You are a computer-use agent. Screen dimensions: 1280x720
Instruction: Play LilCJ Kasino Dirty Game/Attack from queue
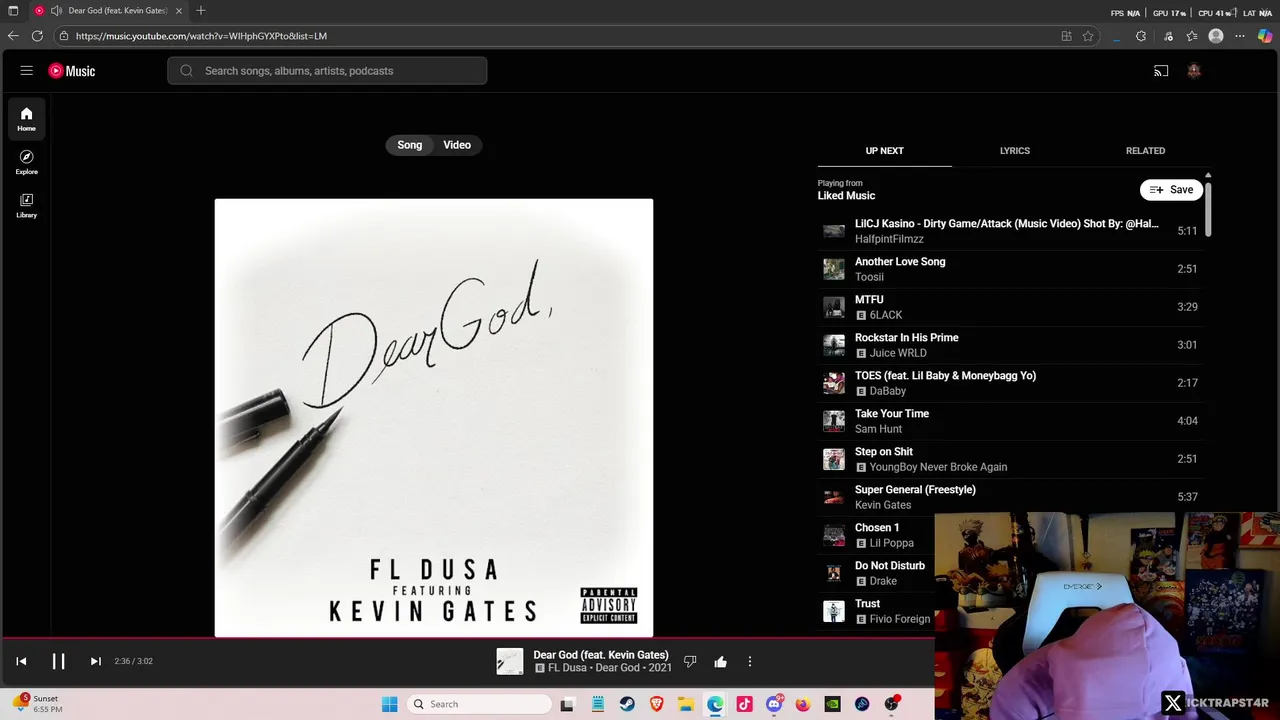(1010, 231)
